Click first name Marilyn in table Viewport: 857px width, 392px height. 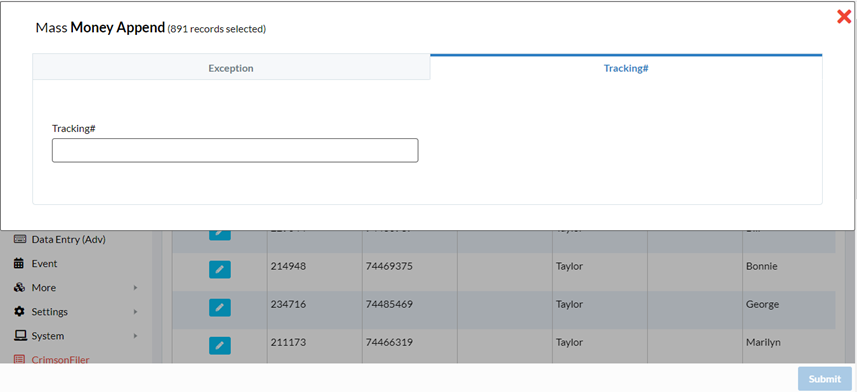[x=763, y=342]
